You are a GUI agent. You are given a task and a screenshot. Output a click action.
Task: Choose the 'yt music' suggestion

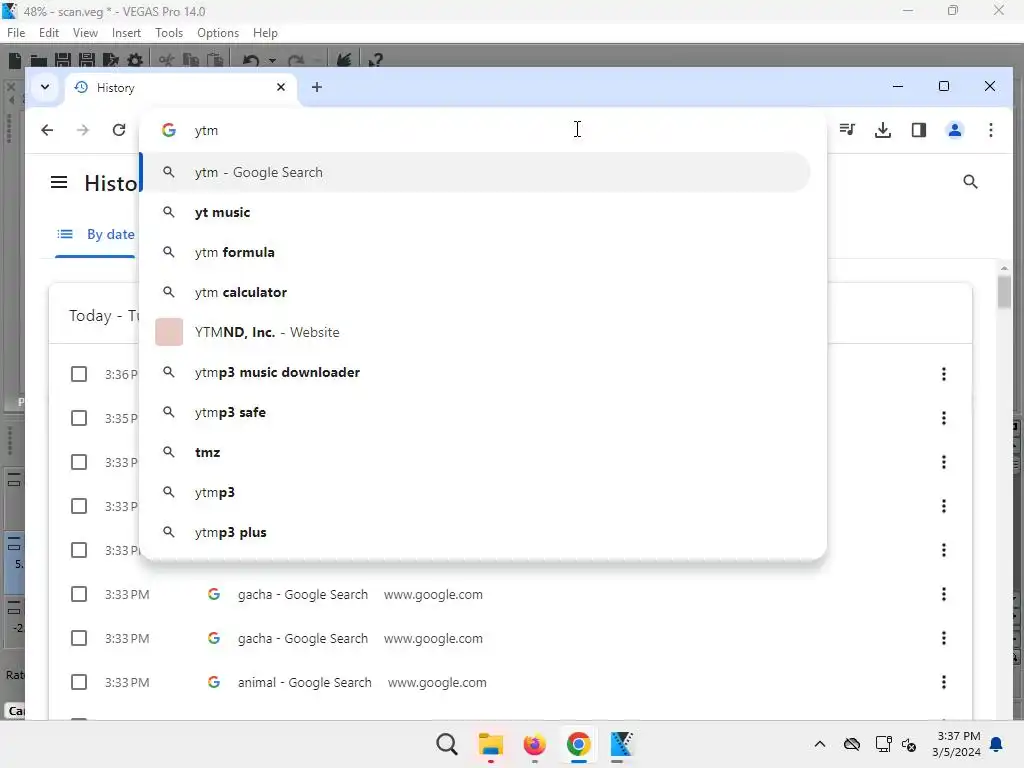[475, 212]
